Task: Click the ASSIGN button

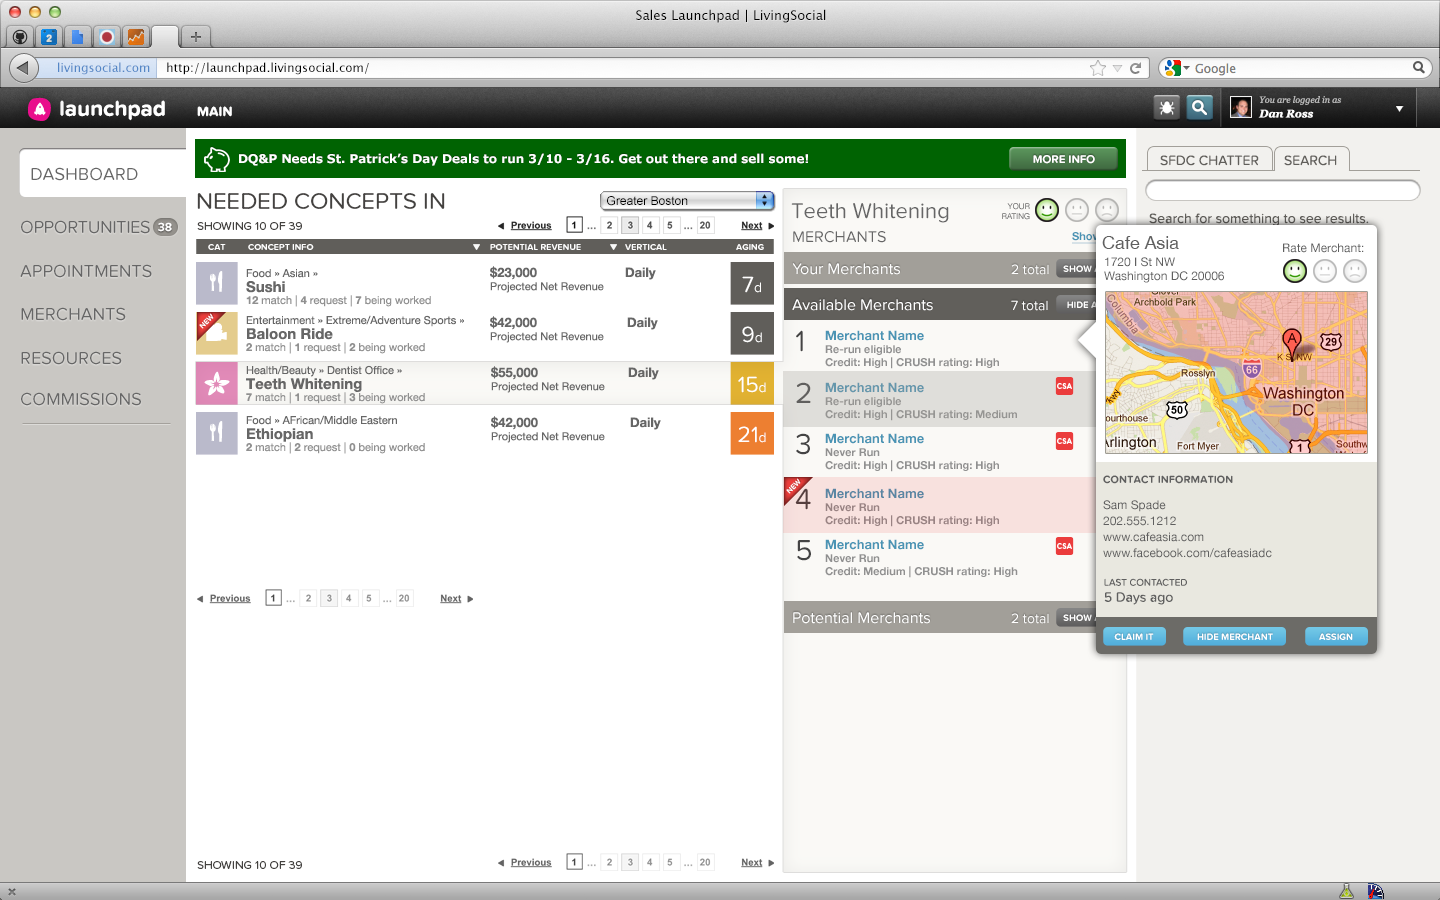Action: 1336,637
